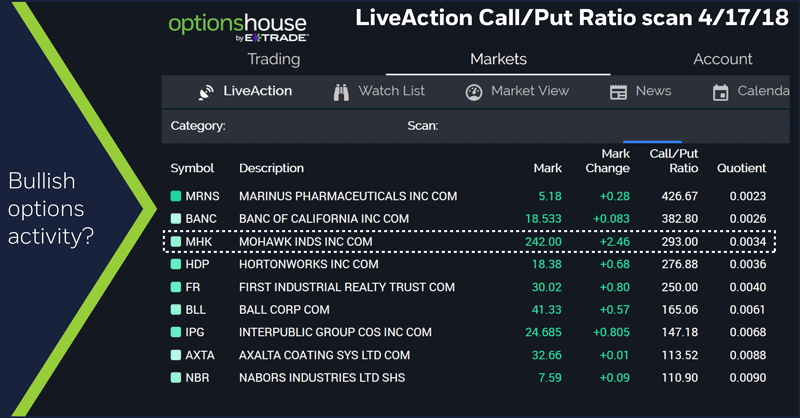The width and height of the screenshot is (800, 418).
Task: Switch to the Account tab
Action: click(723, 60)
